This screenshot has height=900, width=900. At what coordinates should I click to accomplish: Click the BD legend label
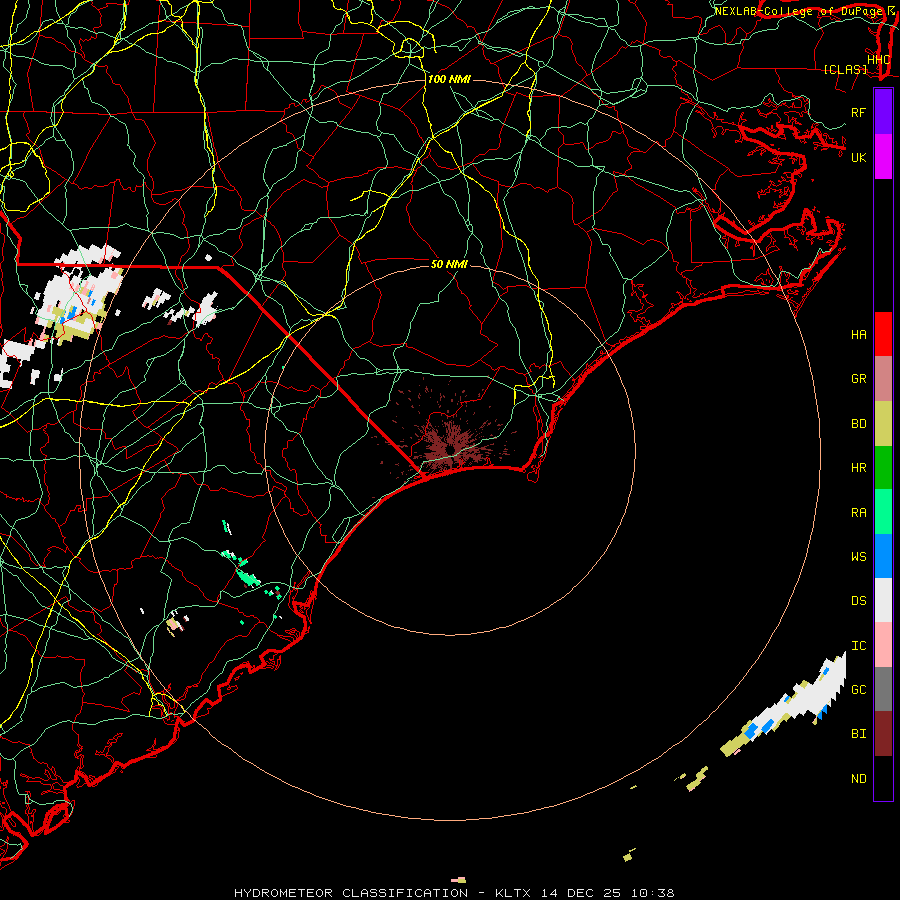click(858, 424)
